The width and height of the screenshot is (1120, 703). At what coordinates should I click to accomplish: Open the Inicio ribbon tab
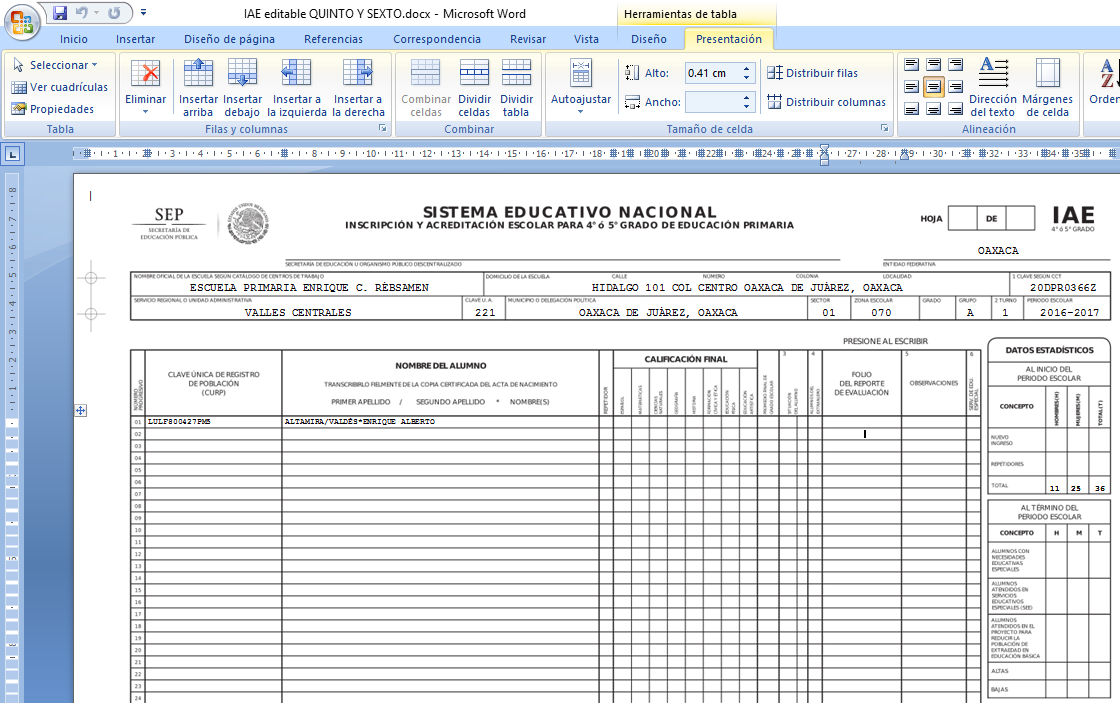[74, 39]
